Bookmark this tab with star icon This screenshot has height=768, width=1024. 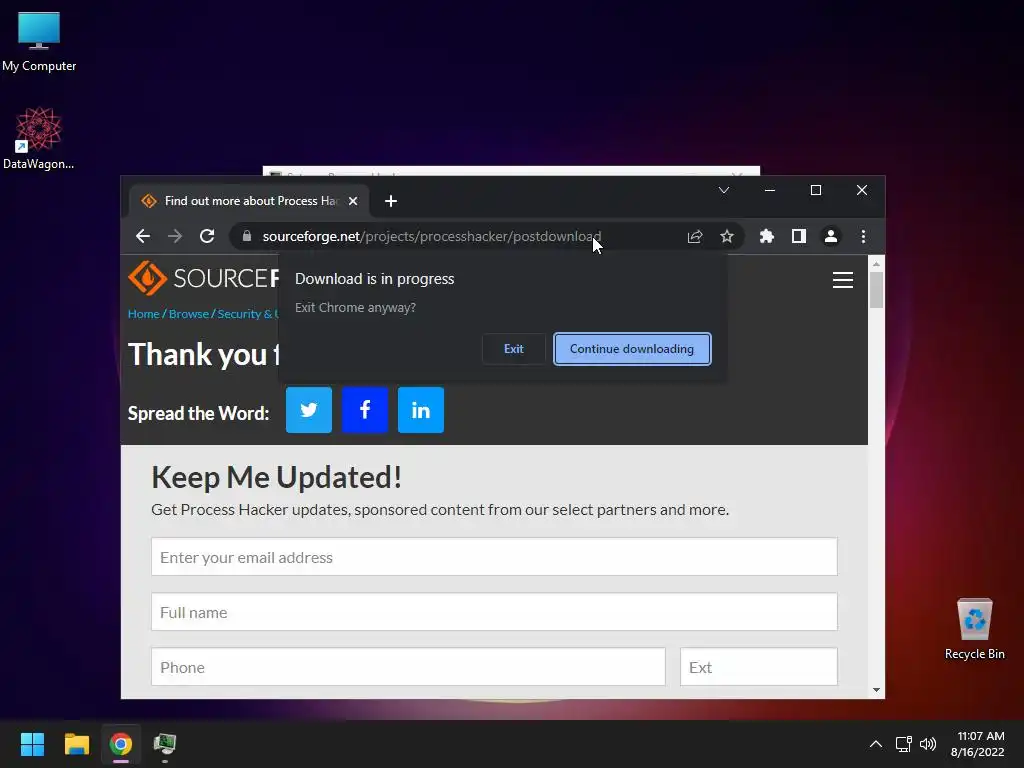(x=727, y=236)
